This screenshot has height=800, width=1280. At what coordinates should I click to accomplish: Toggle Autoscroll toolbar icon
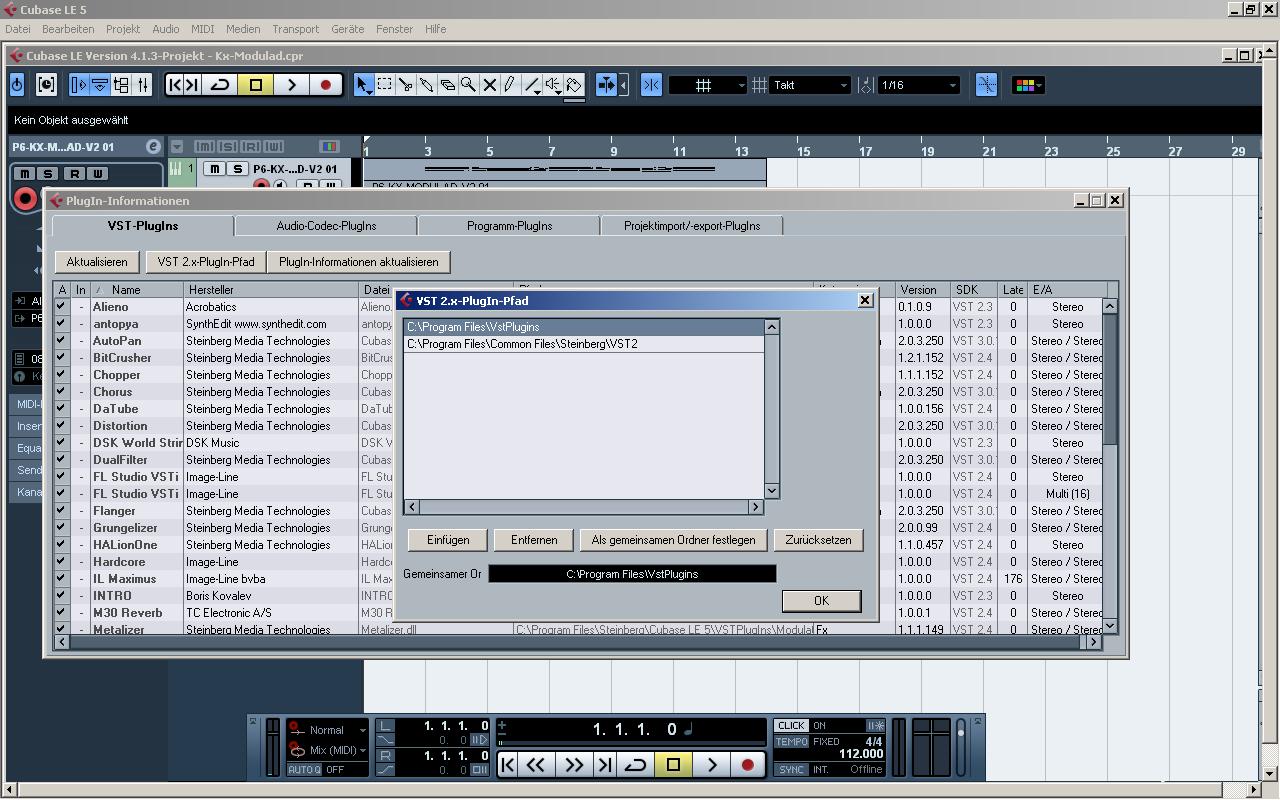click(605, 85)
